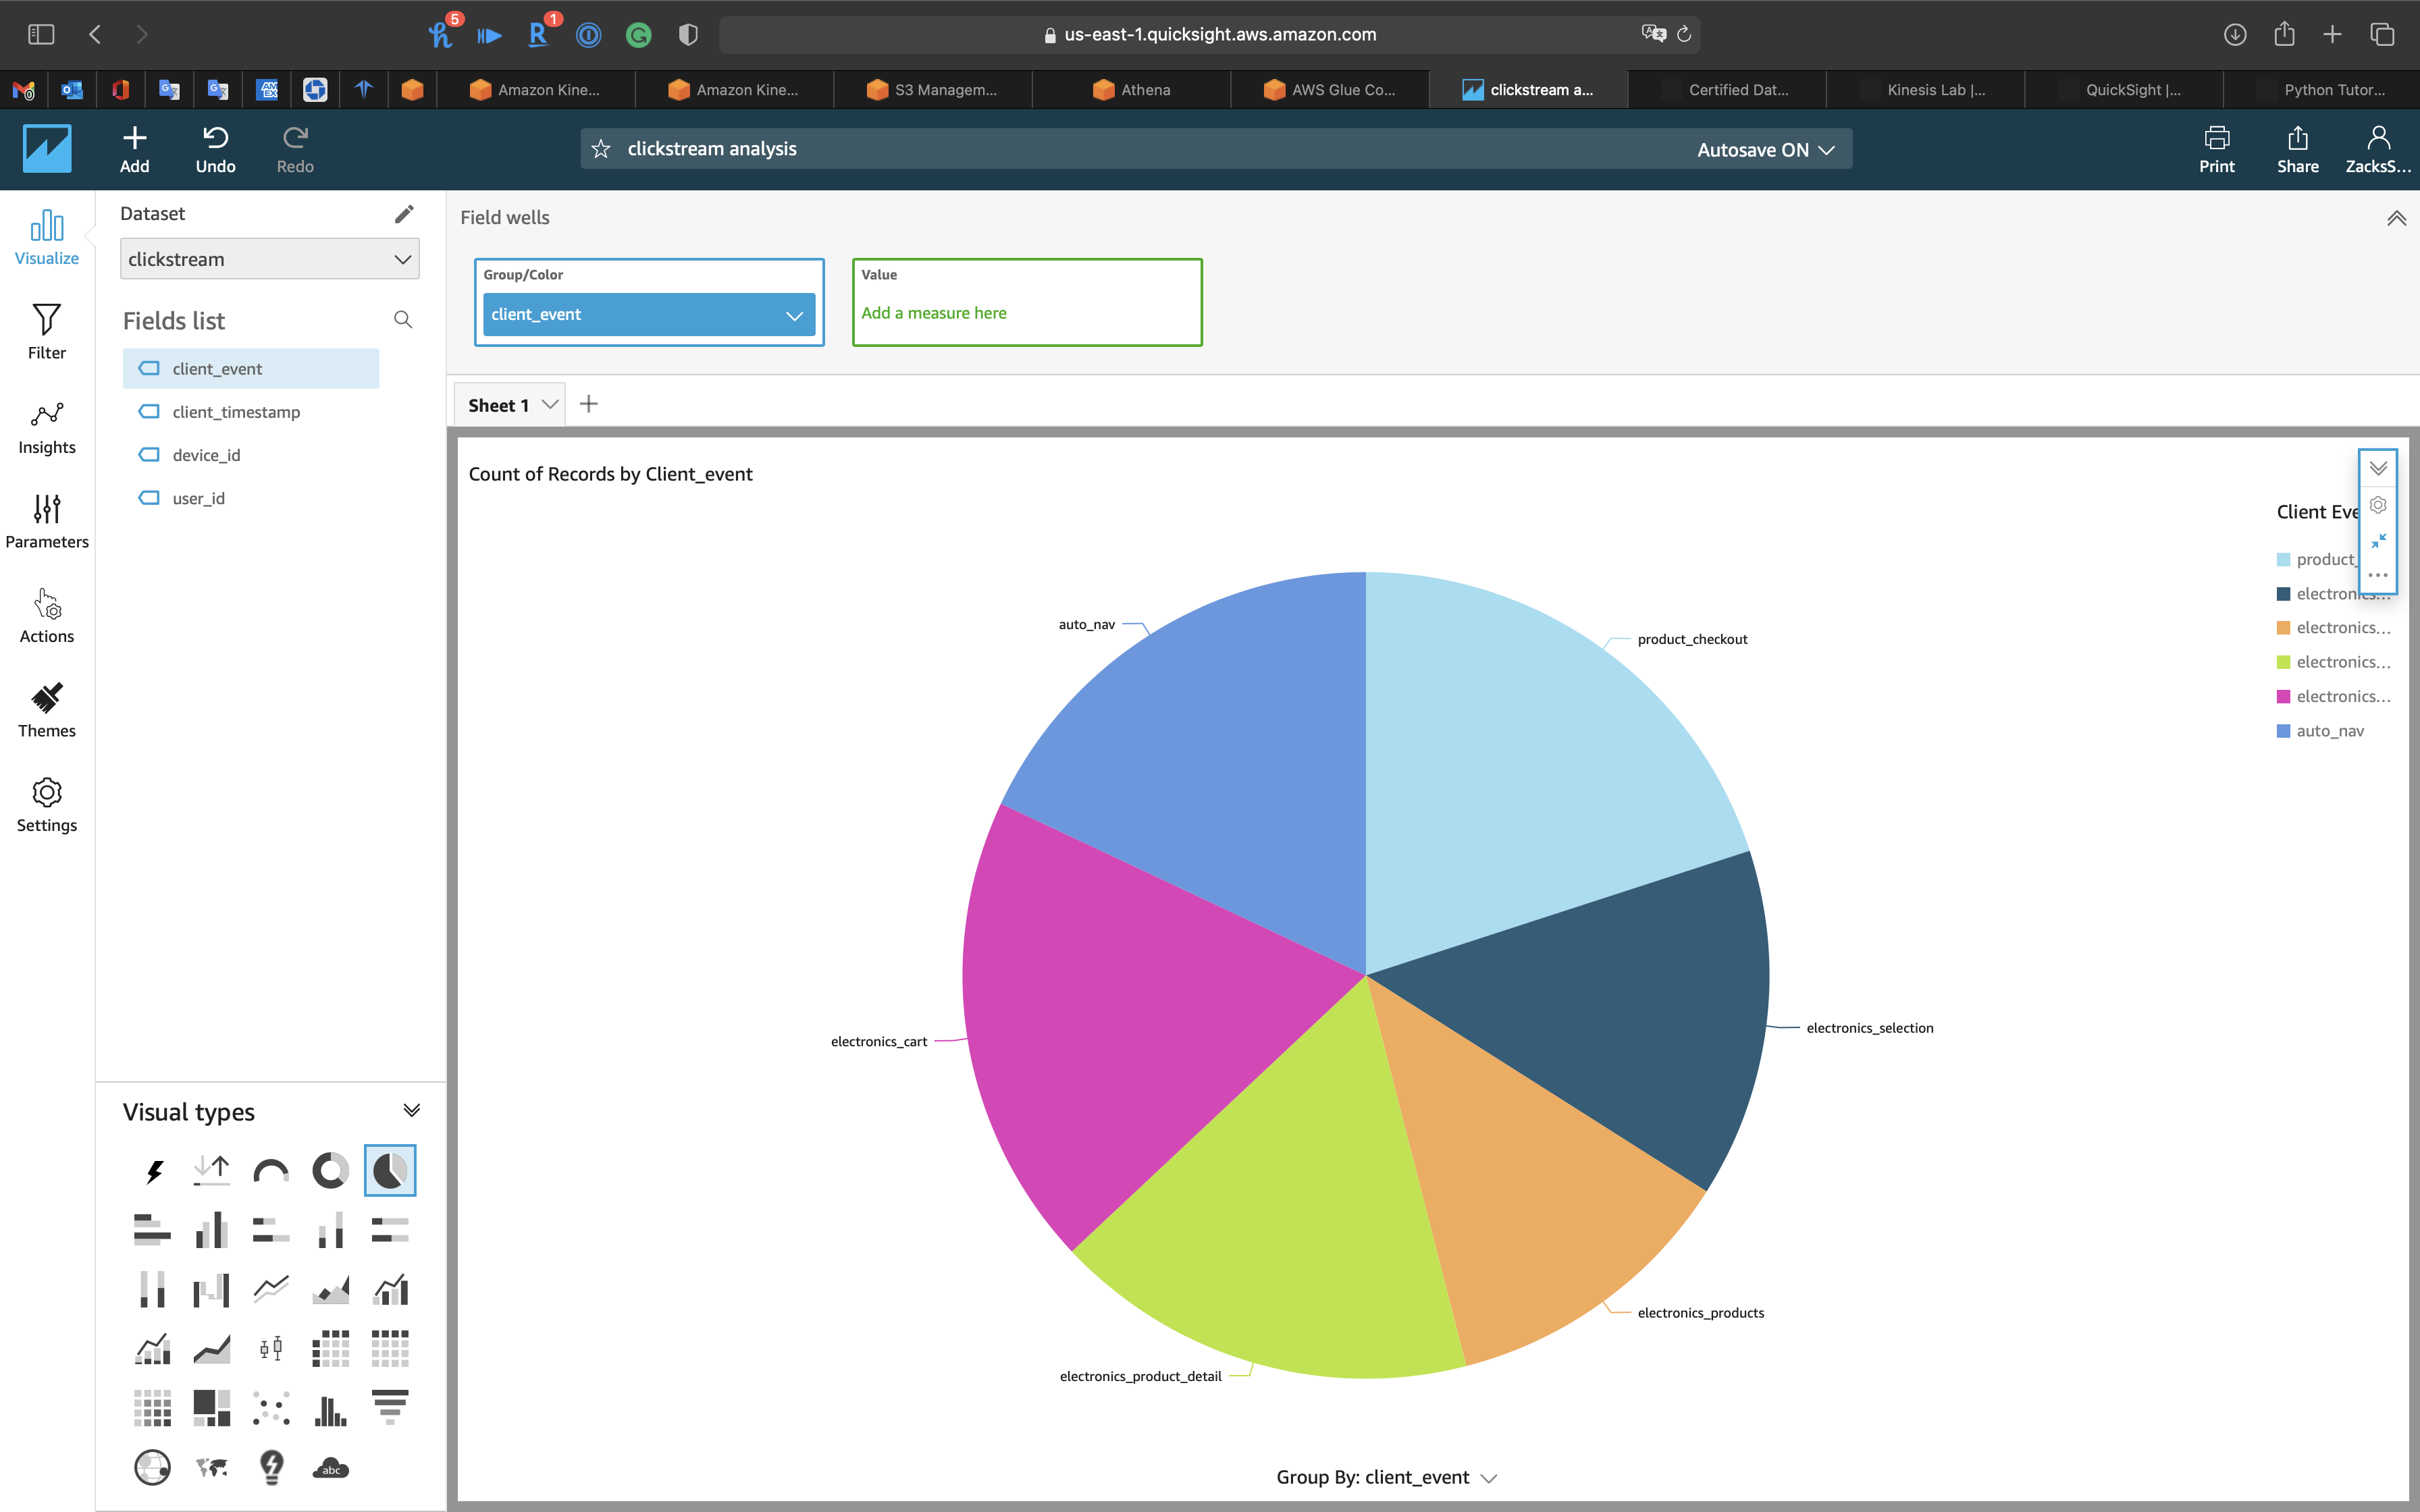Click the edit dataset pencil icon
The width and height of the screenshot is (2420, 1512).
(404, 214)
